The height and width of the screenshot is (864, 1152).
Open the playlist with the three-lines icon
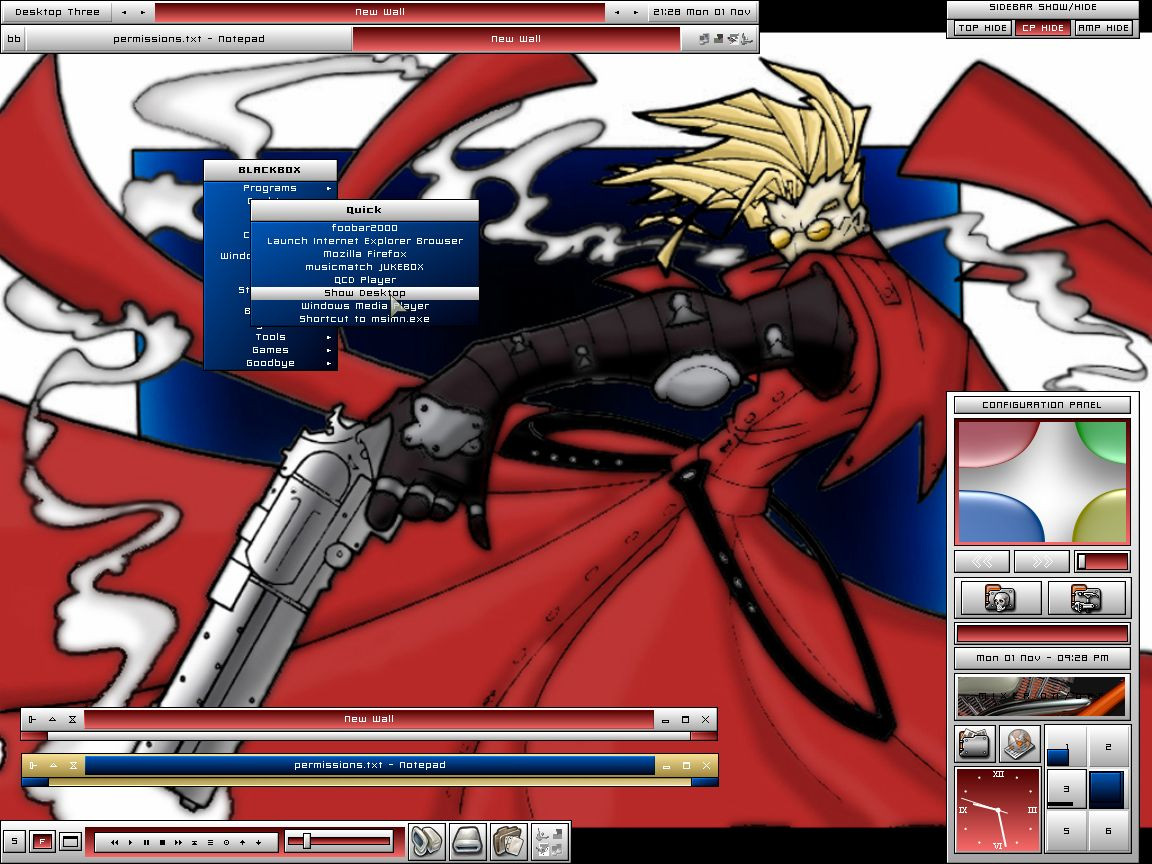pos(210,843)
